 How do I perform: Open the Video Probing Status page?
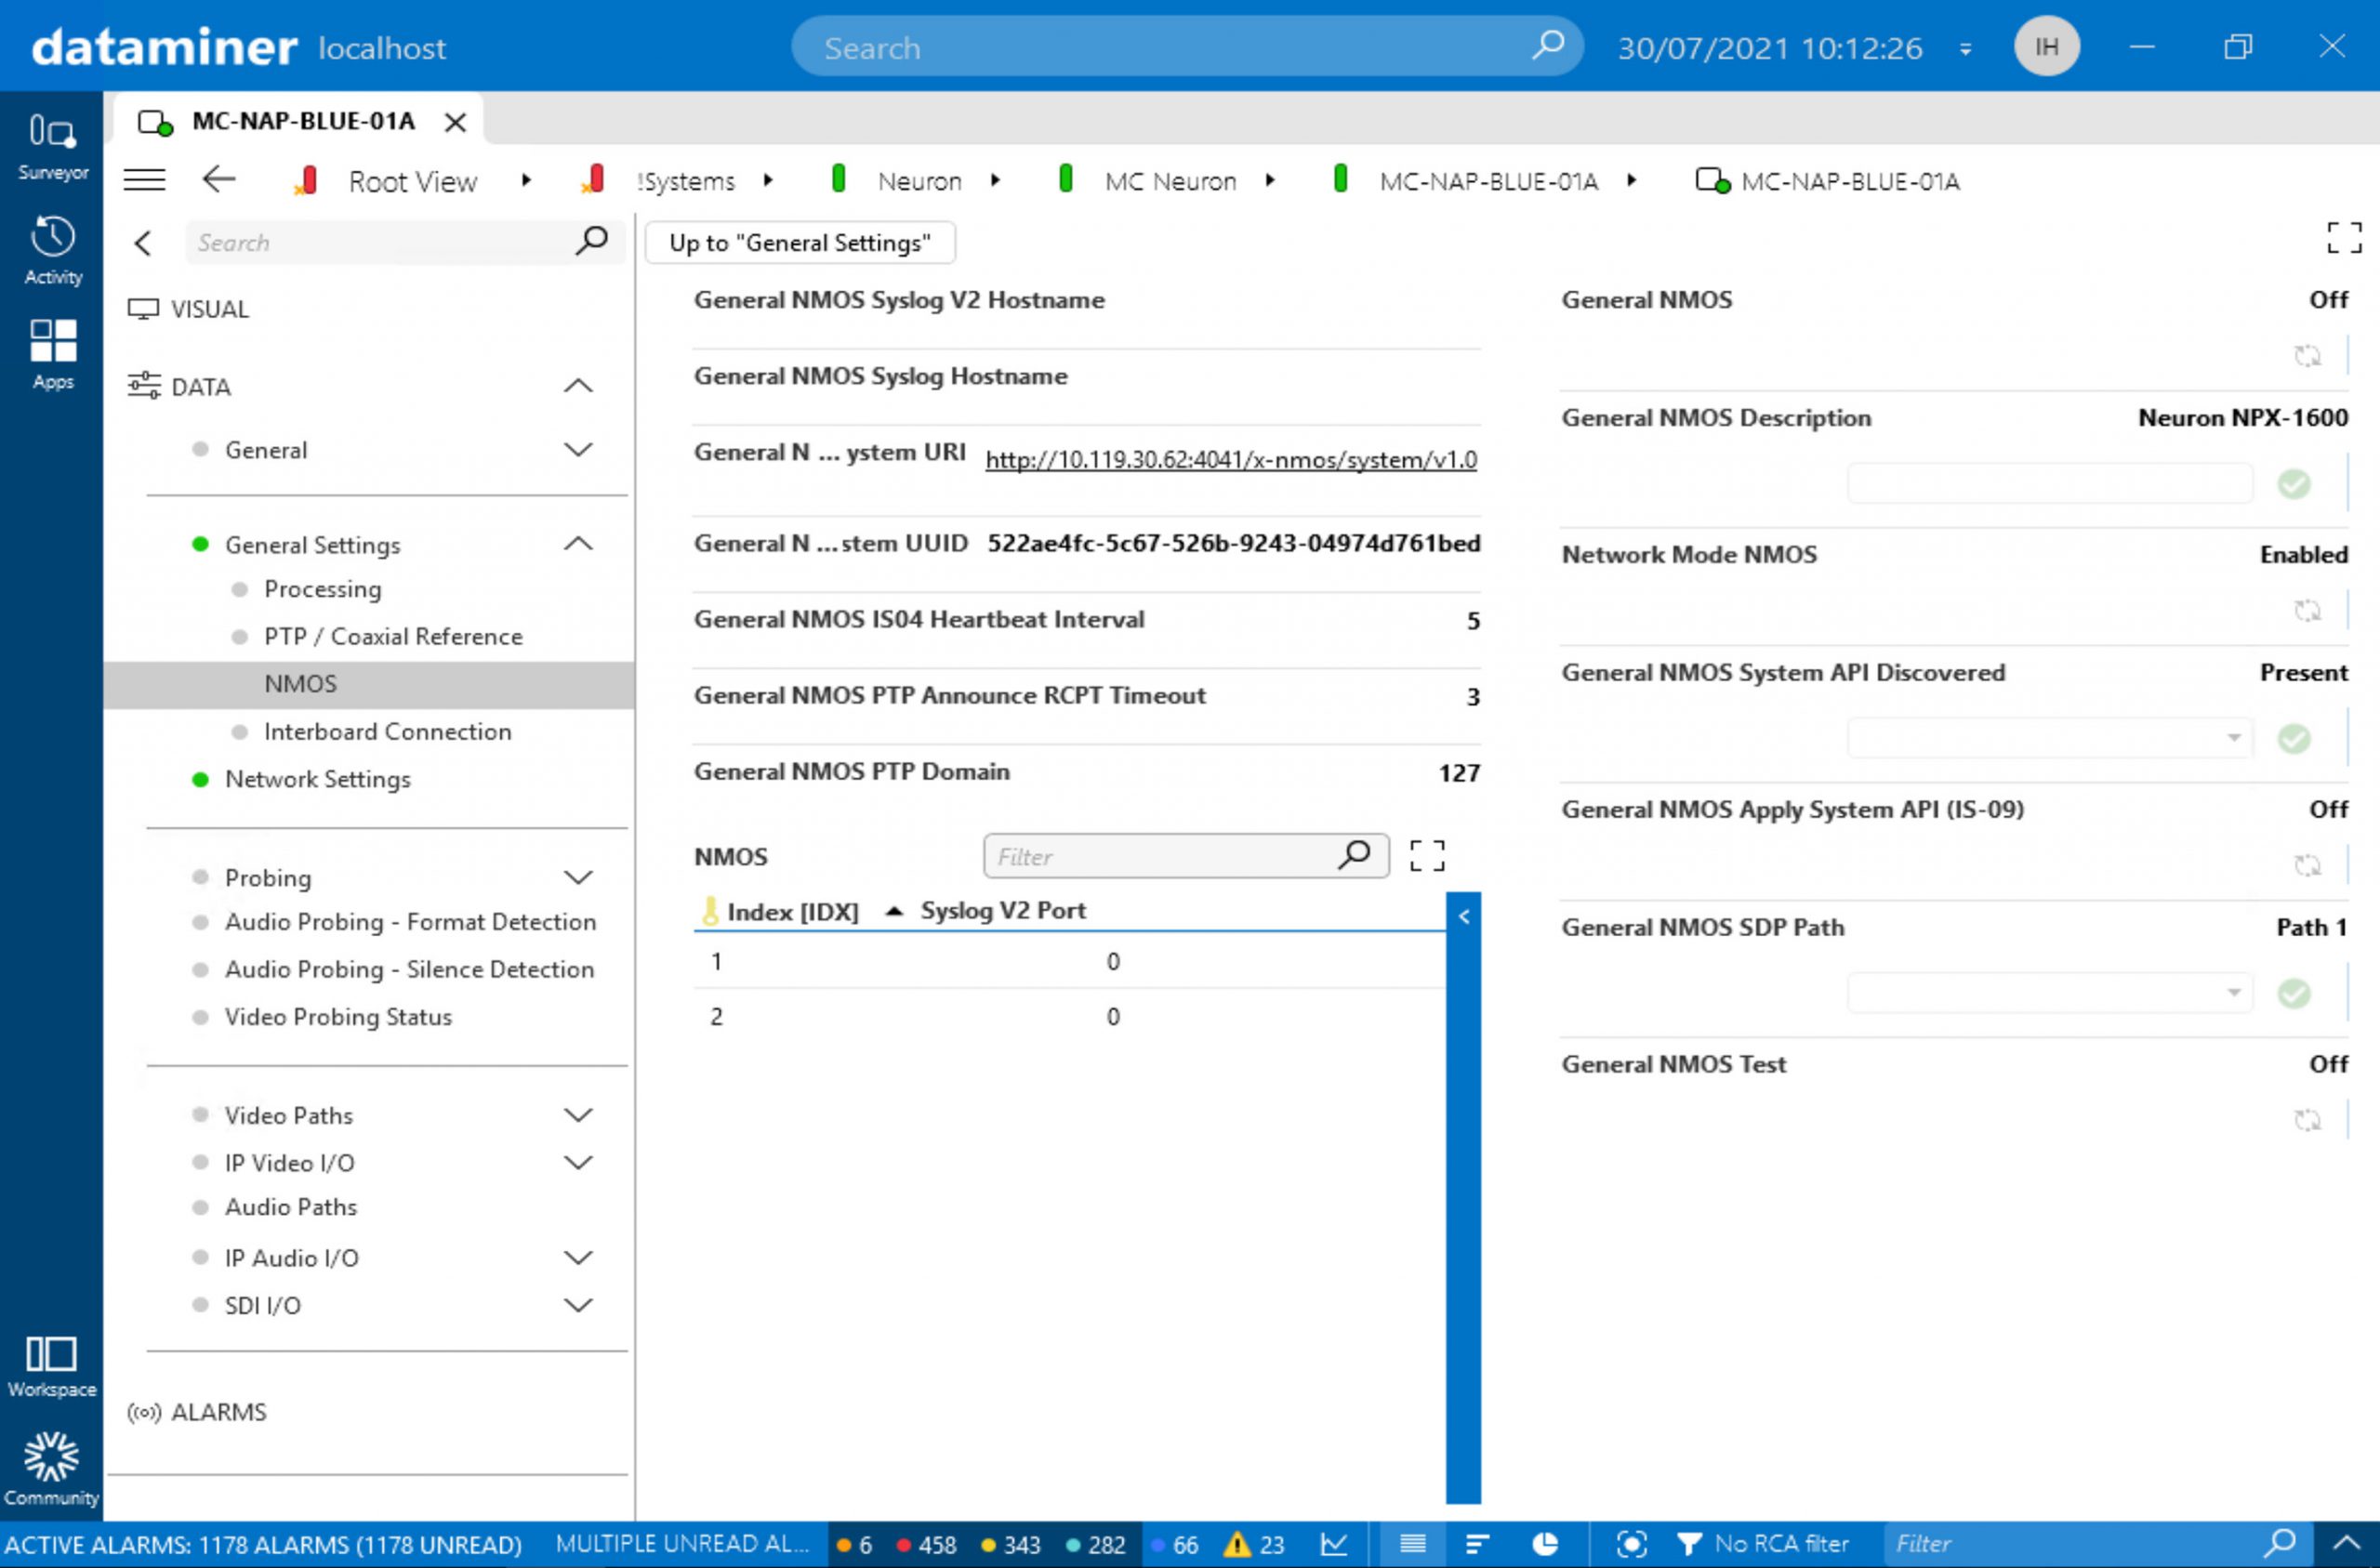pyautogui.click(x=338, y=1017)
